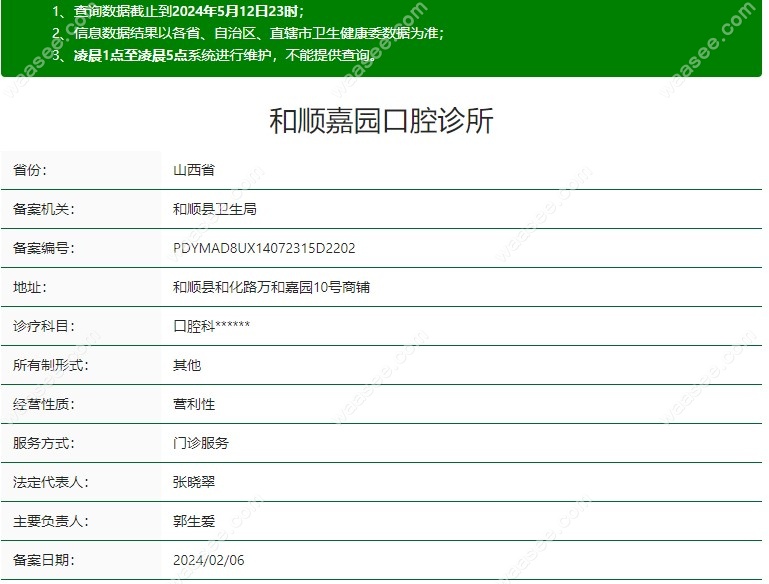Viewport: 769px width, 584px height.
Task: Select the value 营利性
Action: click(194, 404)
